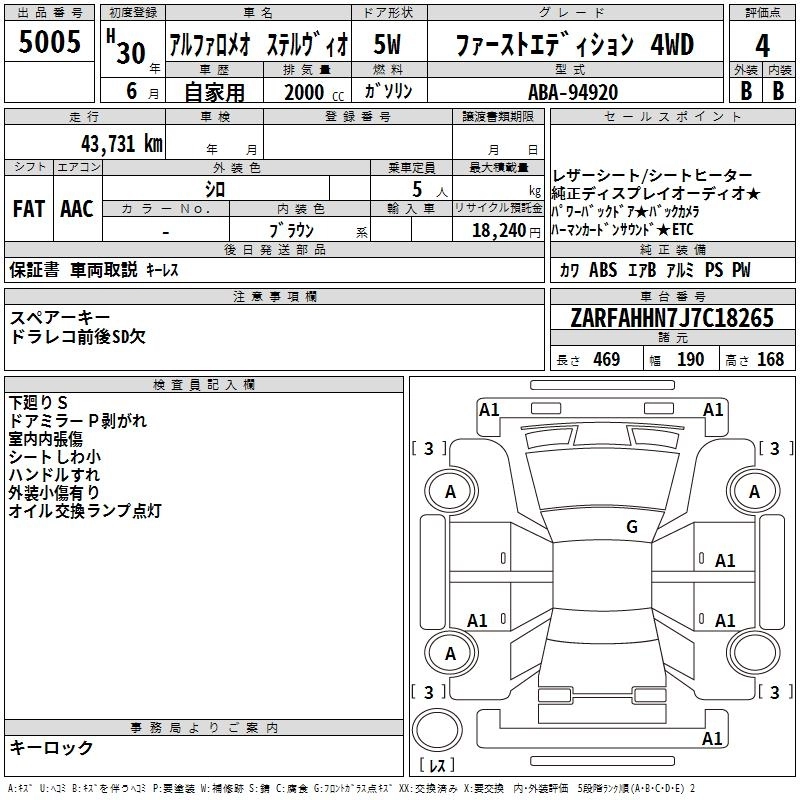The height and width of the screenshot is (800, 800).
Task: Click the A mark on the rear left wheel
Action: coord(451,654)
